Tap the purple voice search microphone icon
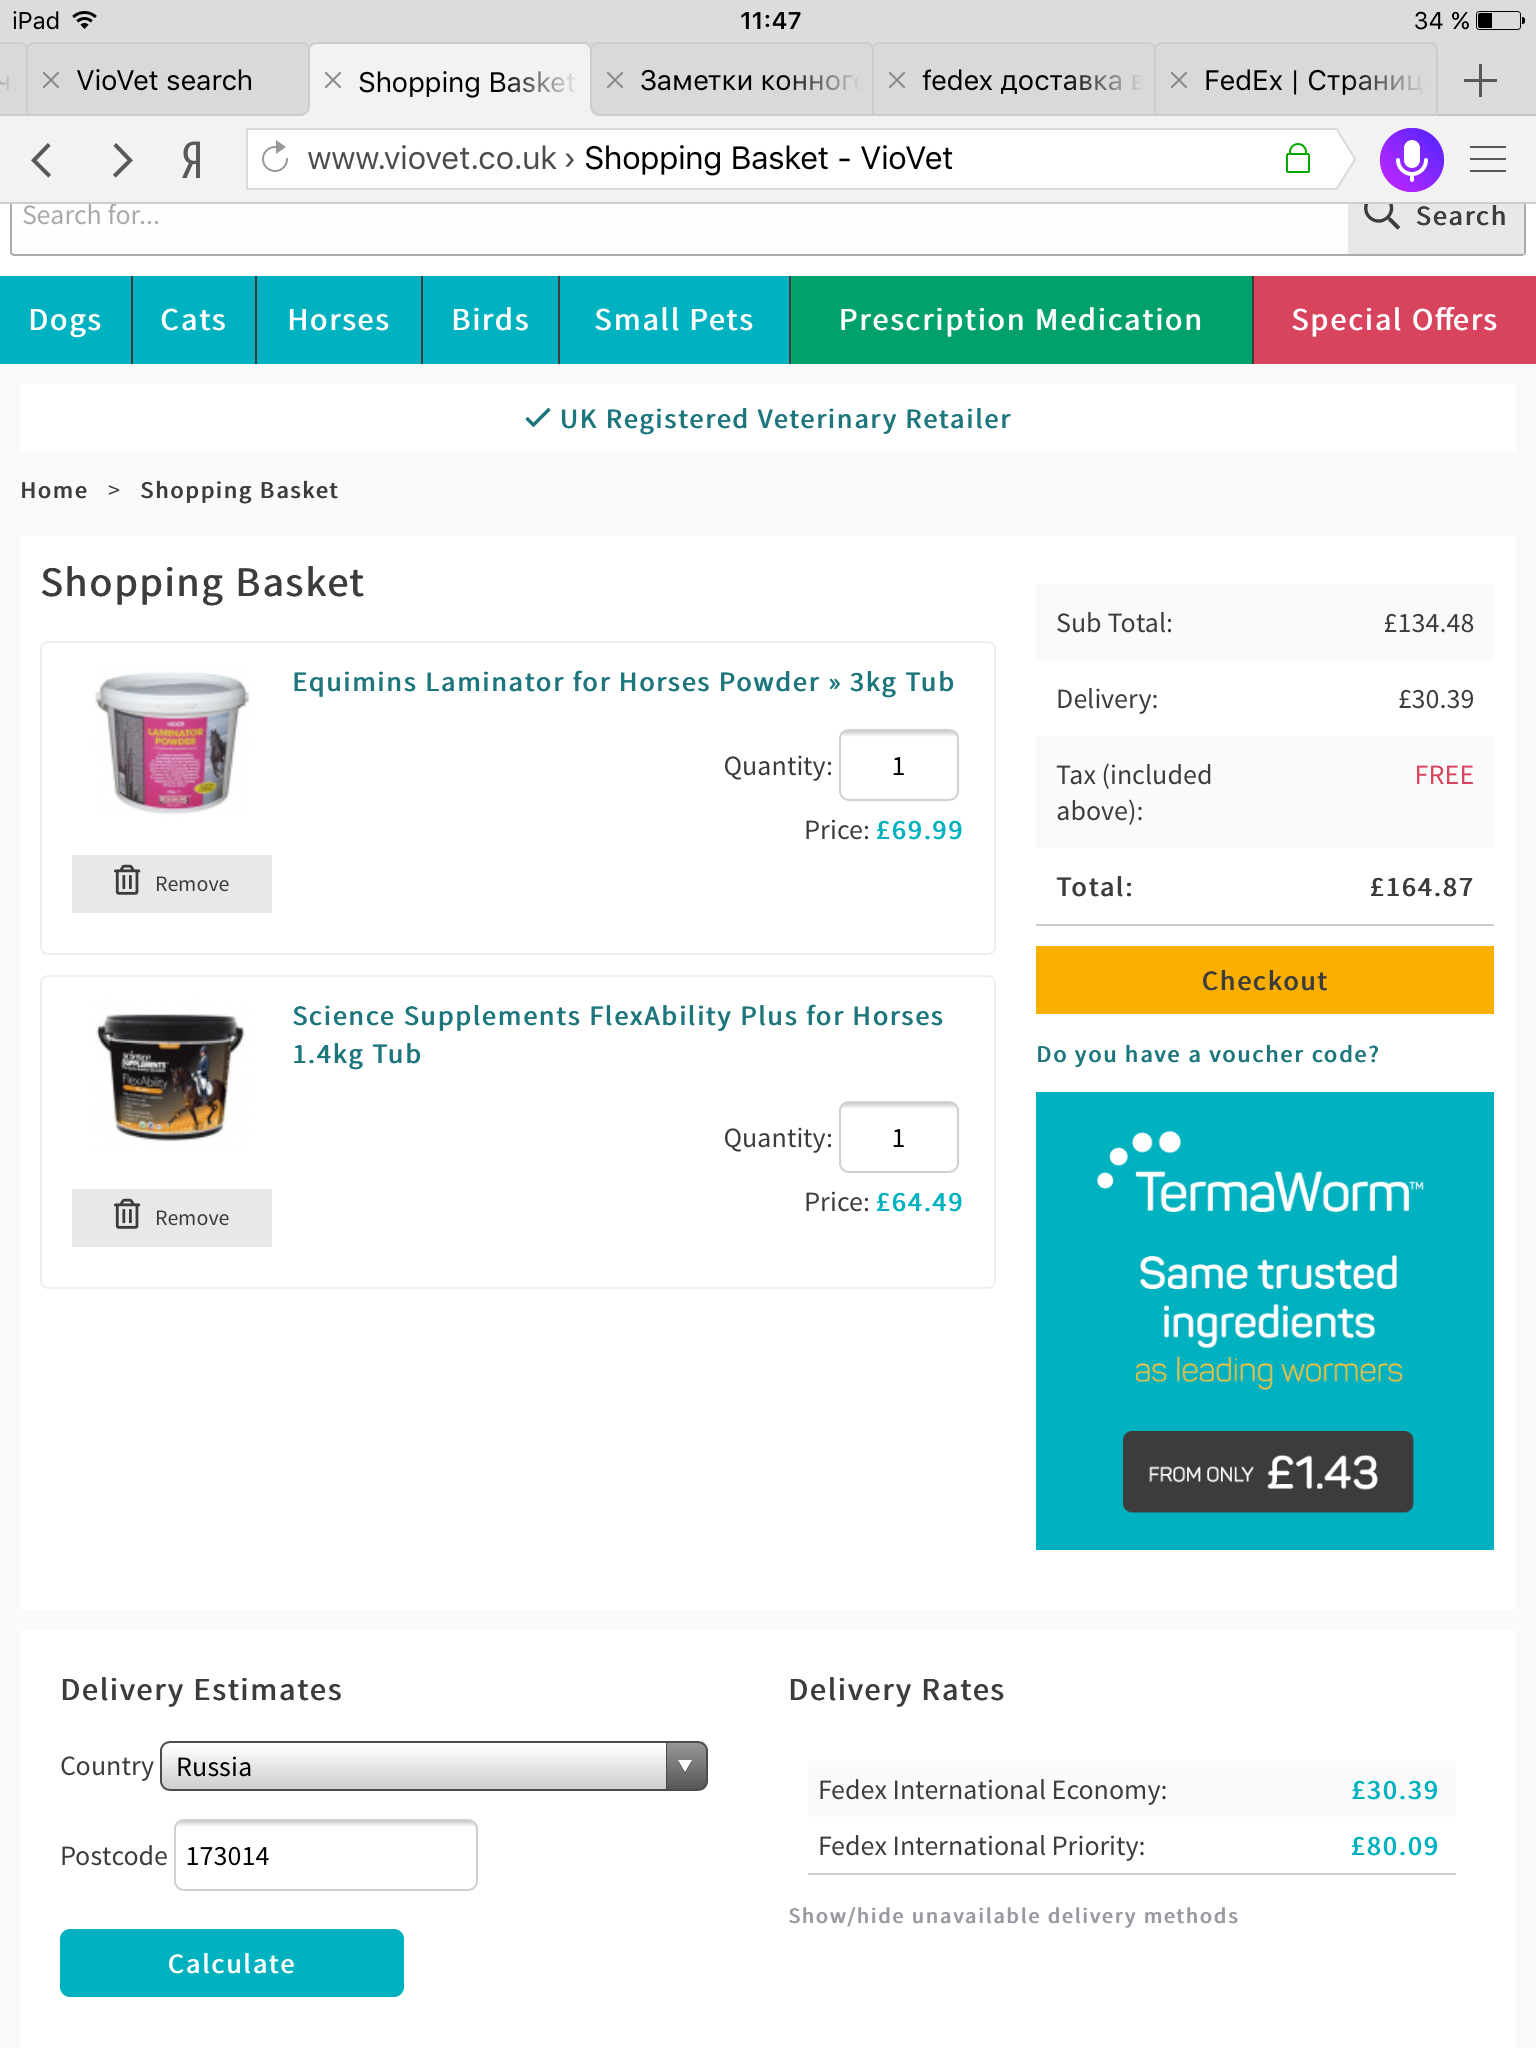The width and height of the screenshot is (1536, 2048). (1411, 159)
